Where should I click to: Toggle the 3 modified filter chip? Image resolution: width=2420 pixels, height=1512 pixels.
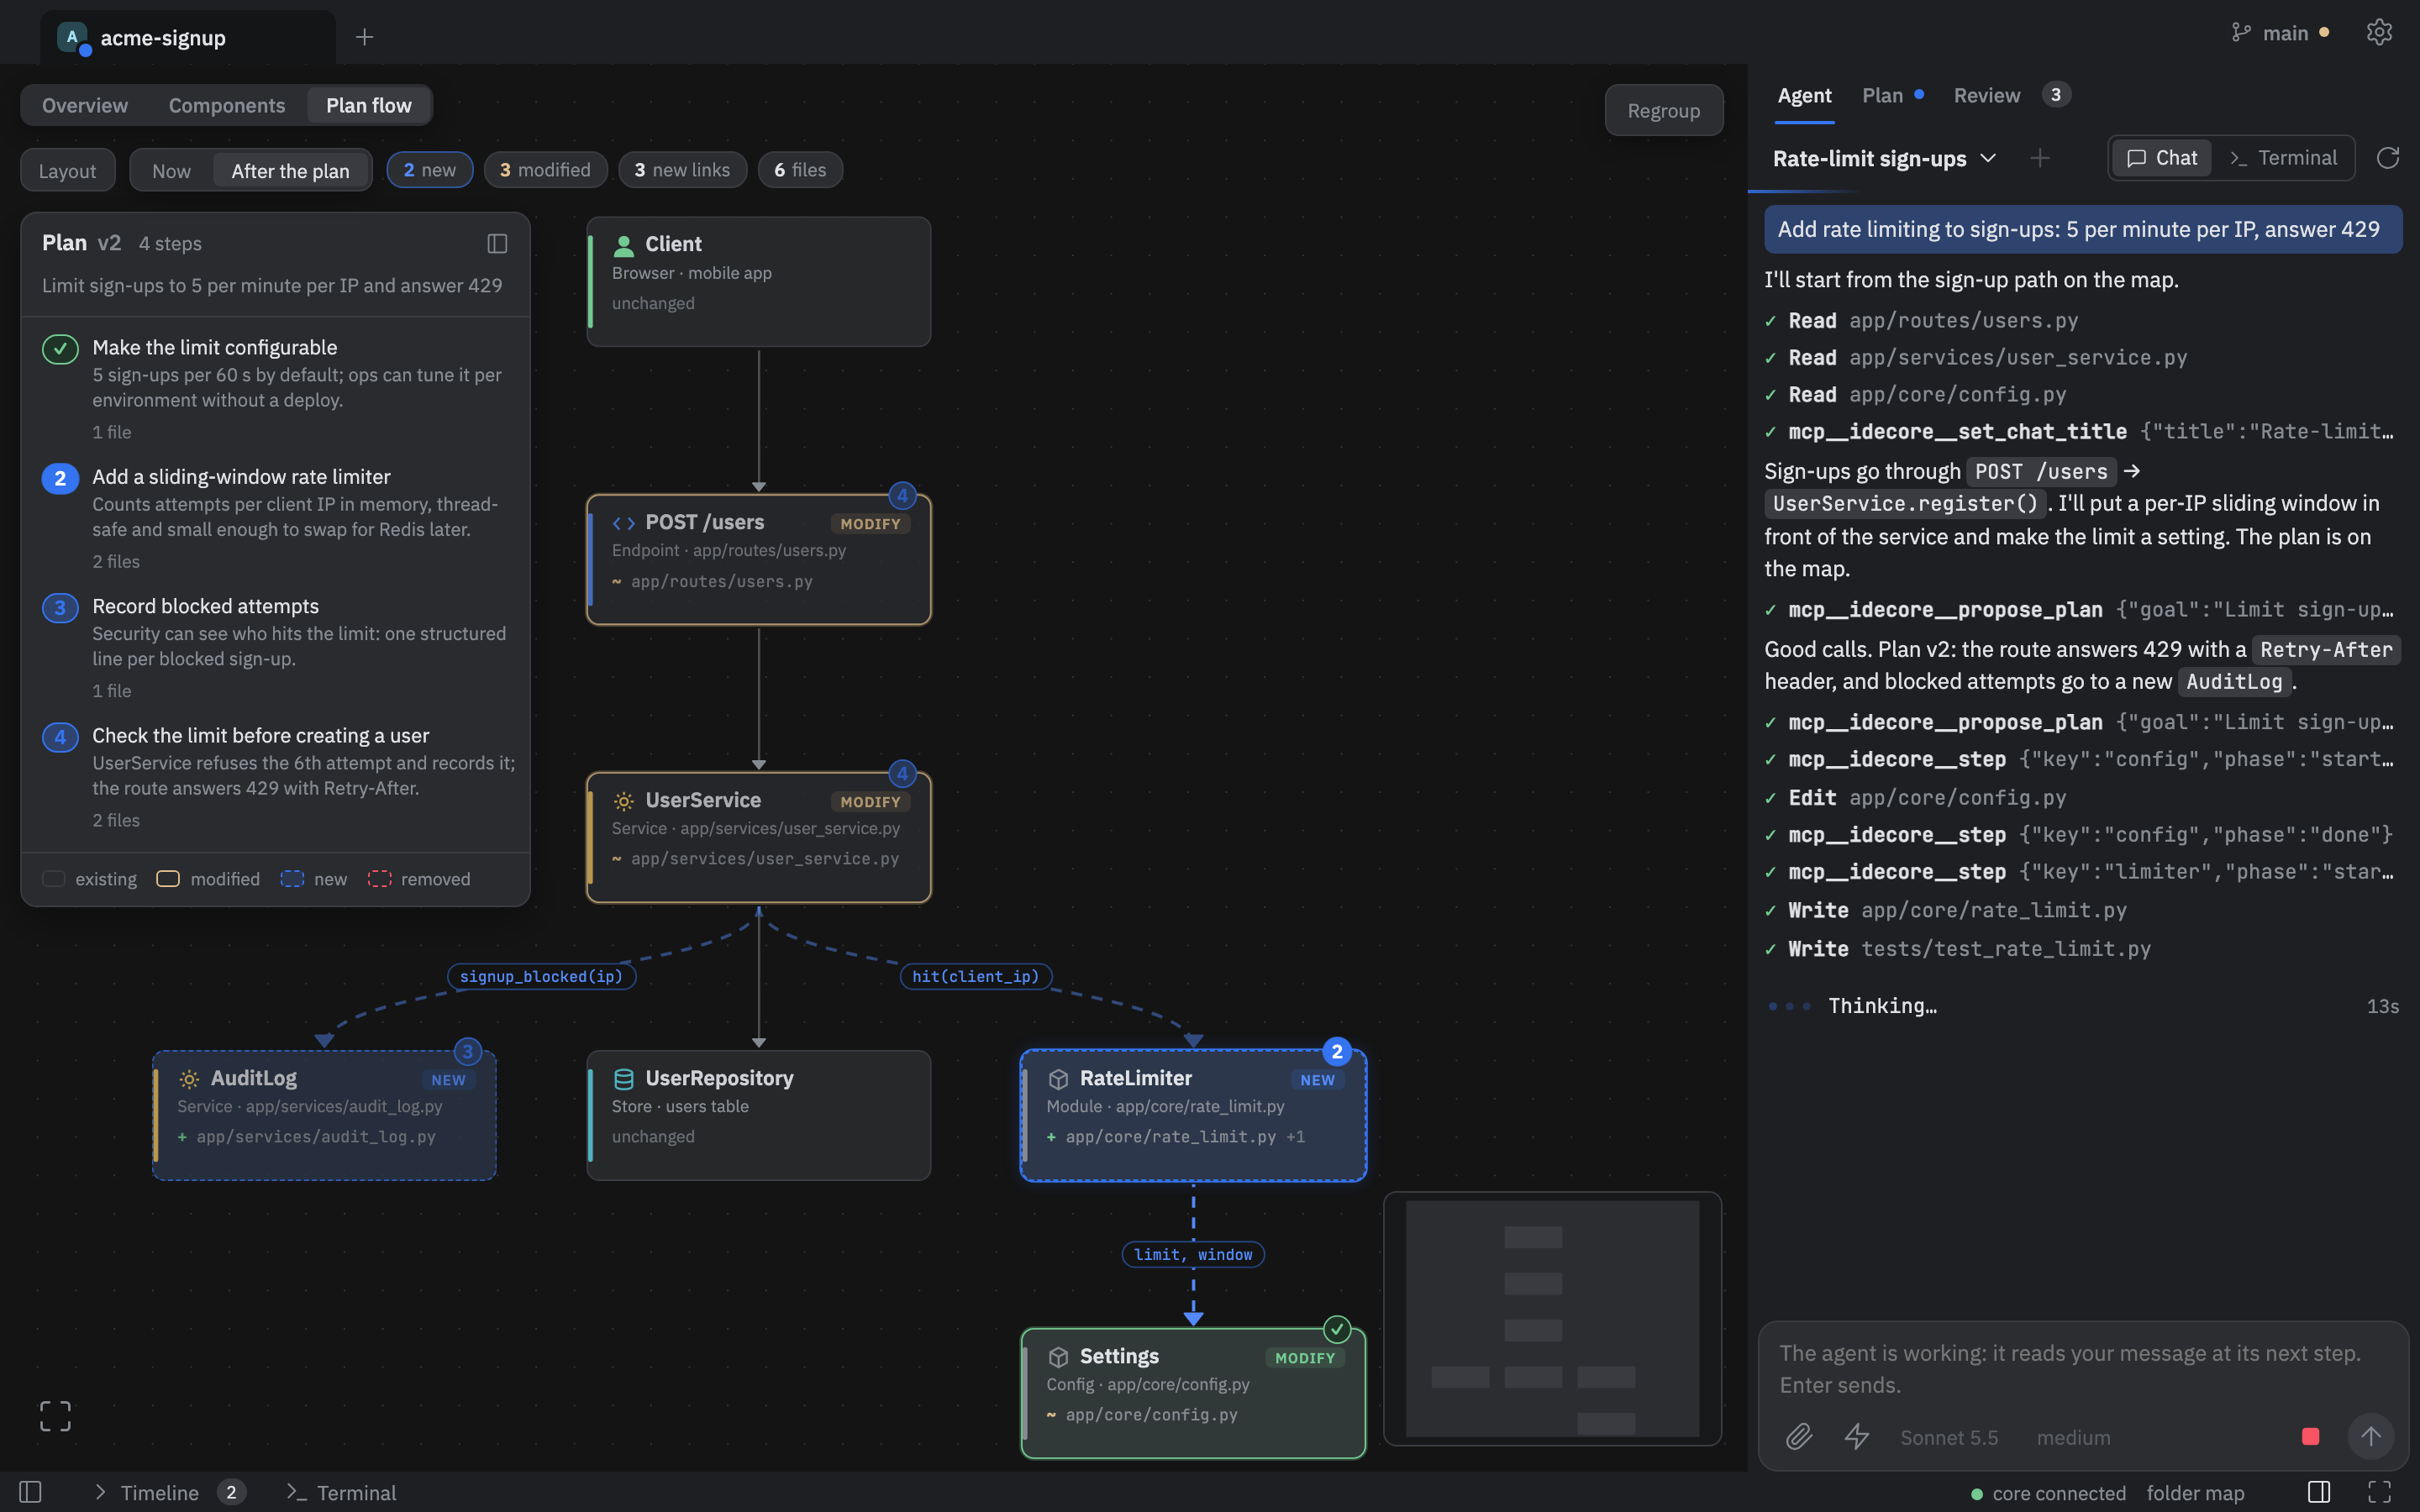coord(545,170)
